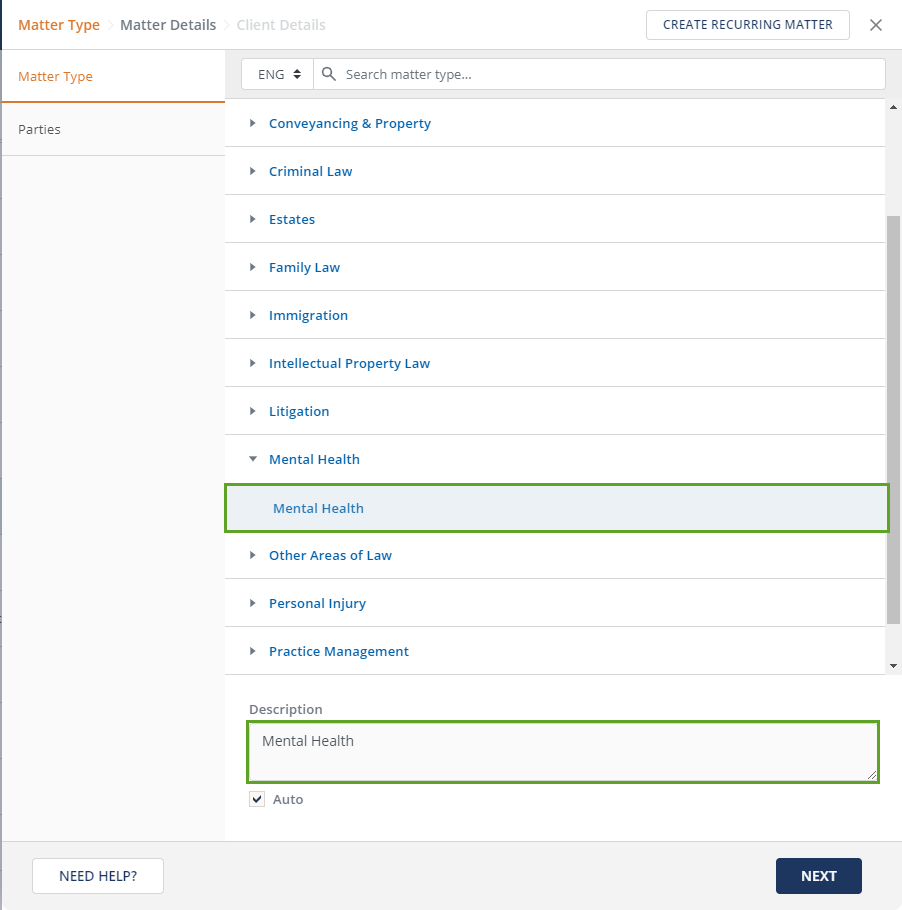Click the Search matter type field
The image size is (902, 910).
[x=610, y=75]
